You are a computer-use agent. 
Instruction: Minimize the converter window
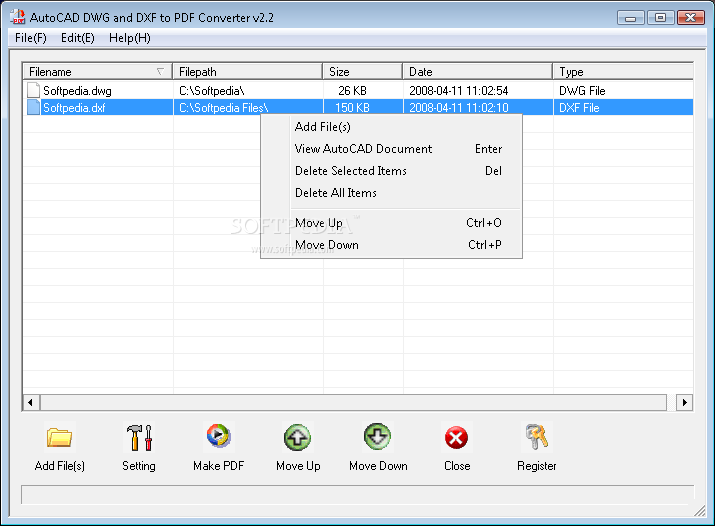tap(631, 18)
